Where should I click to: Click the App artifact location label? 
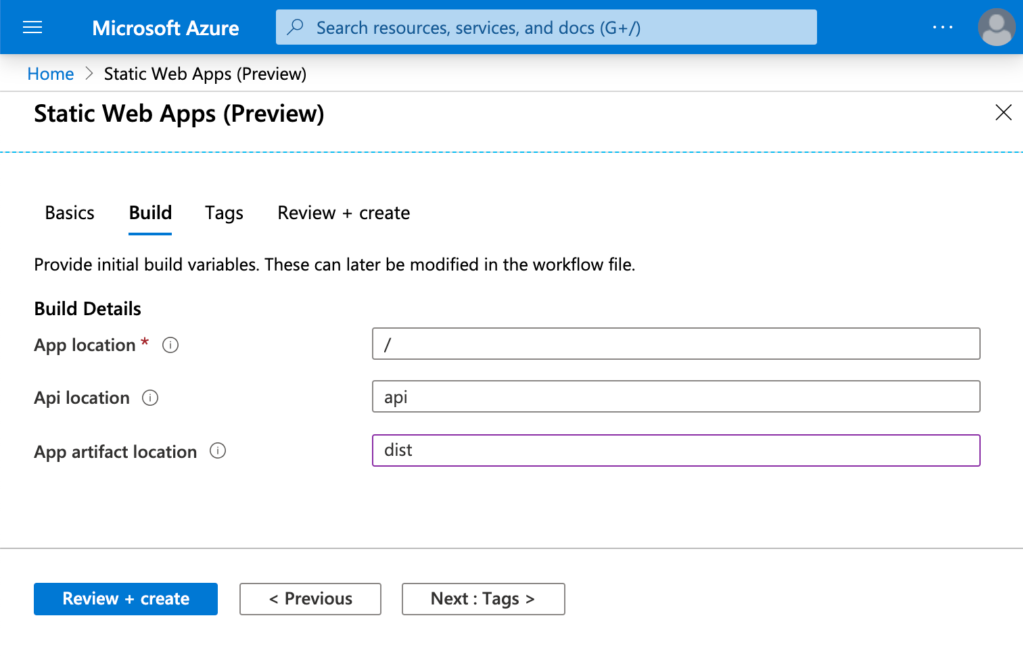point(115,451)
